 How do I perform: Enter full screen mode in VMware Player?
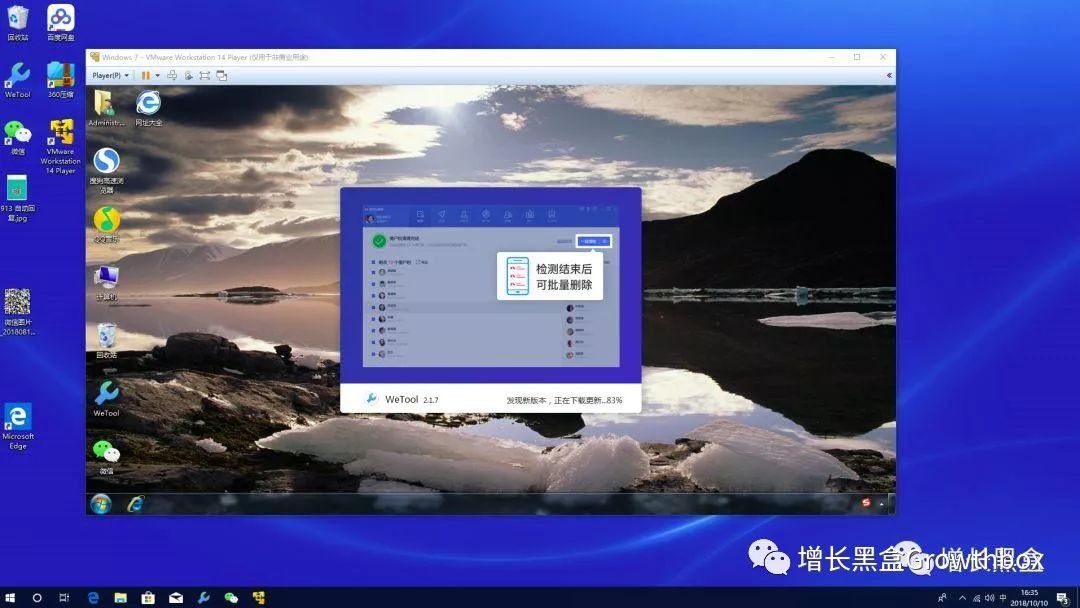205,76
